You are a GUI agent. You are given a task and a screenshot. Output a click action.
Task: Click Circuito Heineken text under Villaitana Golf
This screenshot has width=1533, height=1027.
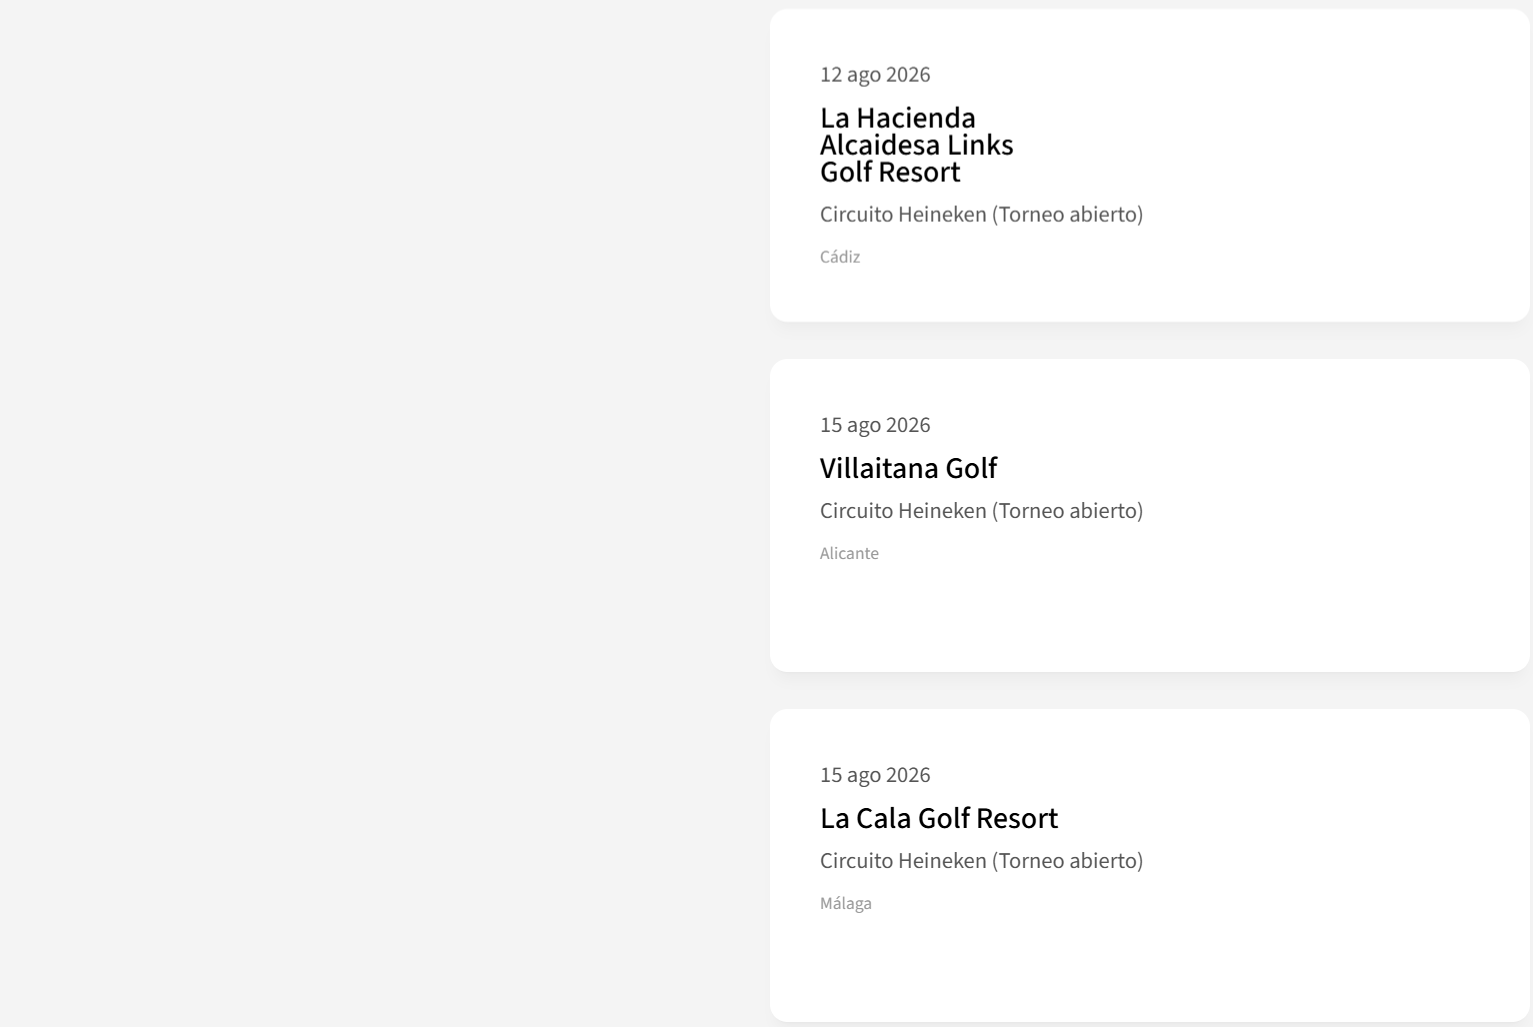tap(903, 511)
